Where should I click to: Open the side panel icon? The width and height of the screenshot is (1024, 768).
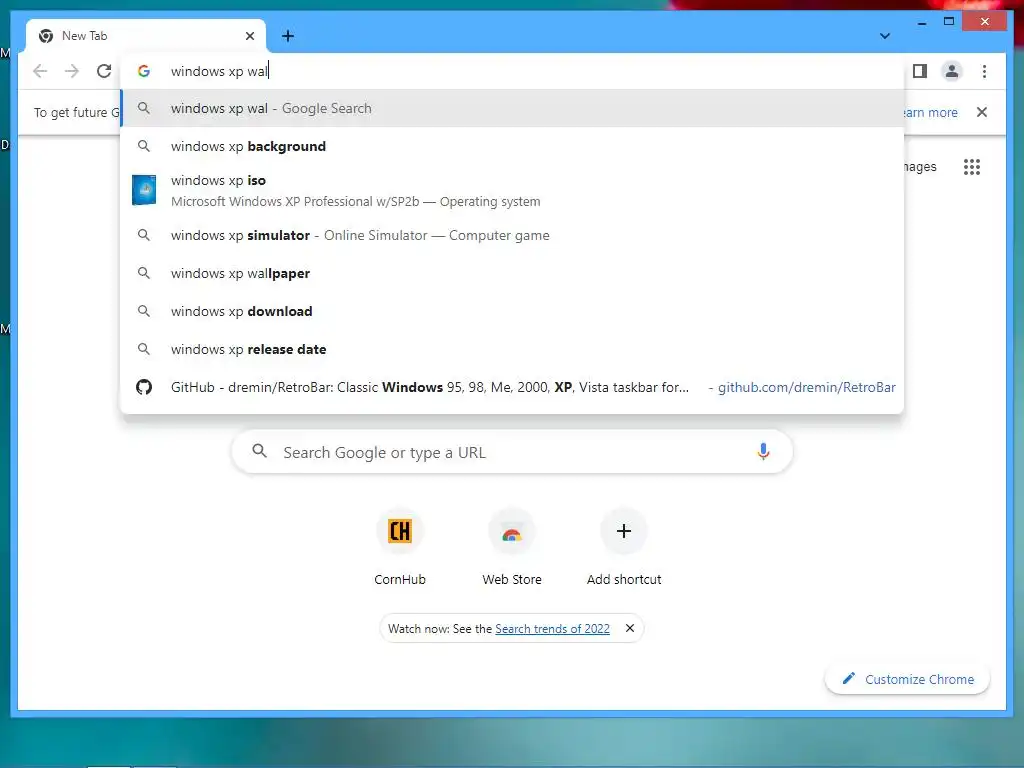[x=920, y=71]
